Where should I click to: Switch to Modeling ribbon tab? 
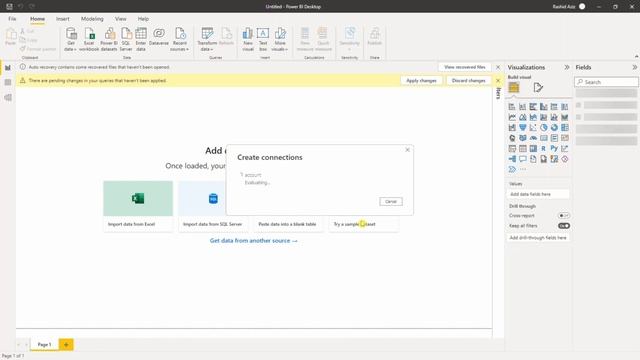click(x=92, y=19)
